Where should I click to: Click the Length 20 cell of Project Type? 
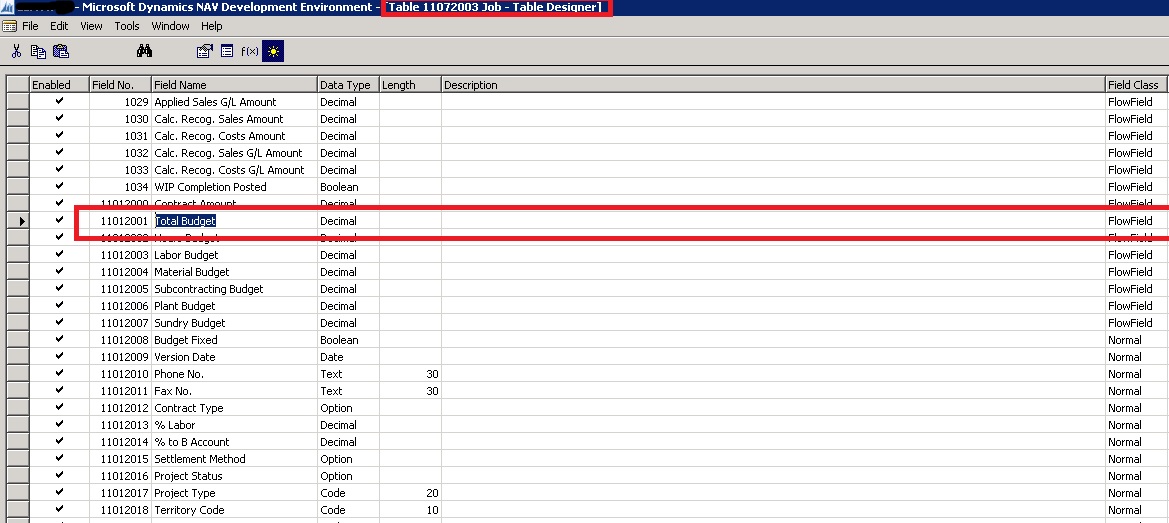point(411,492)
